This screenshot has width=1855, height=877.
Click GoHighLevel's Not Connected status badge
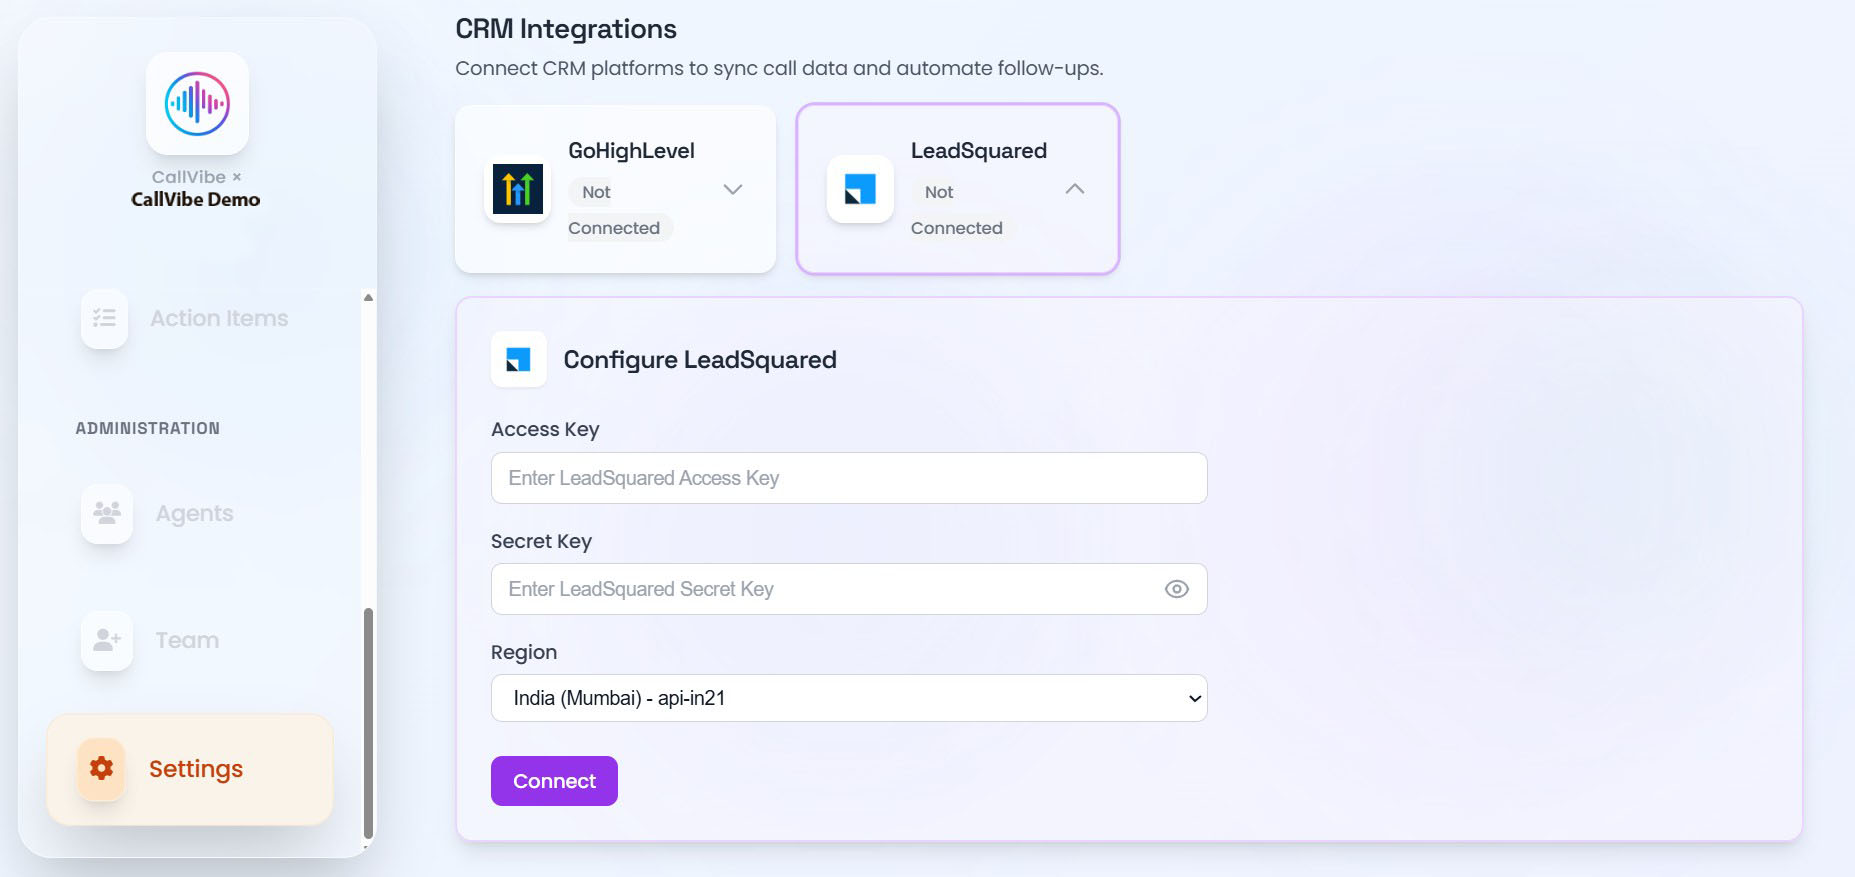tap(620, 210)
